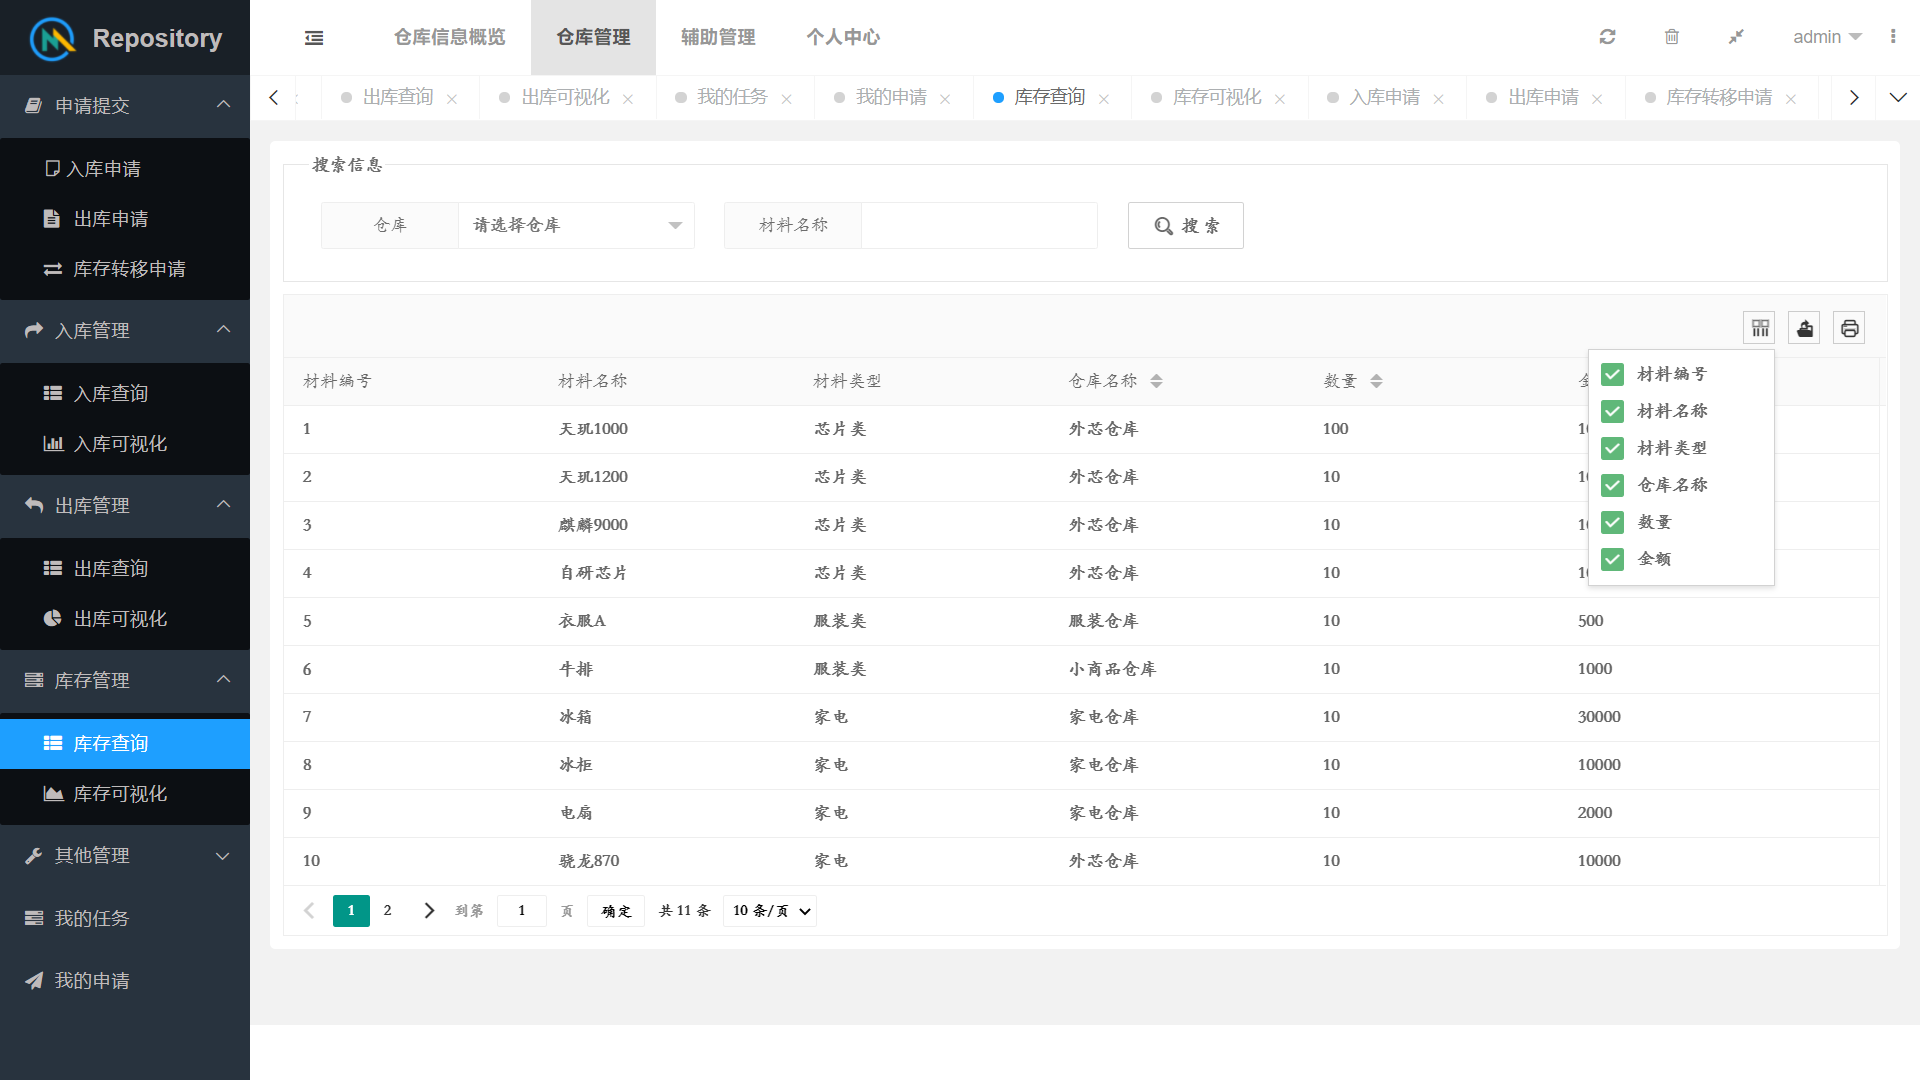
Task: Click the export table icon
Action: point(1804,328)
